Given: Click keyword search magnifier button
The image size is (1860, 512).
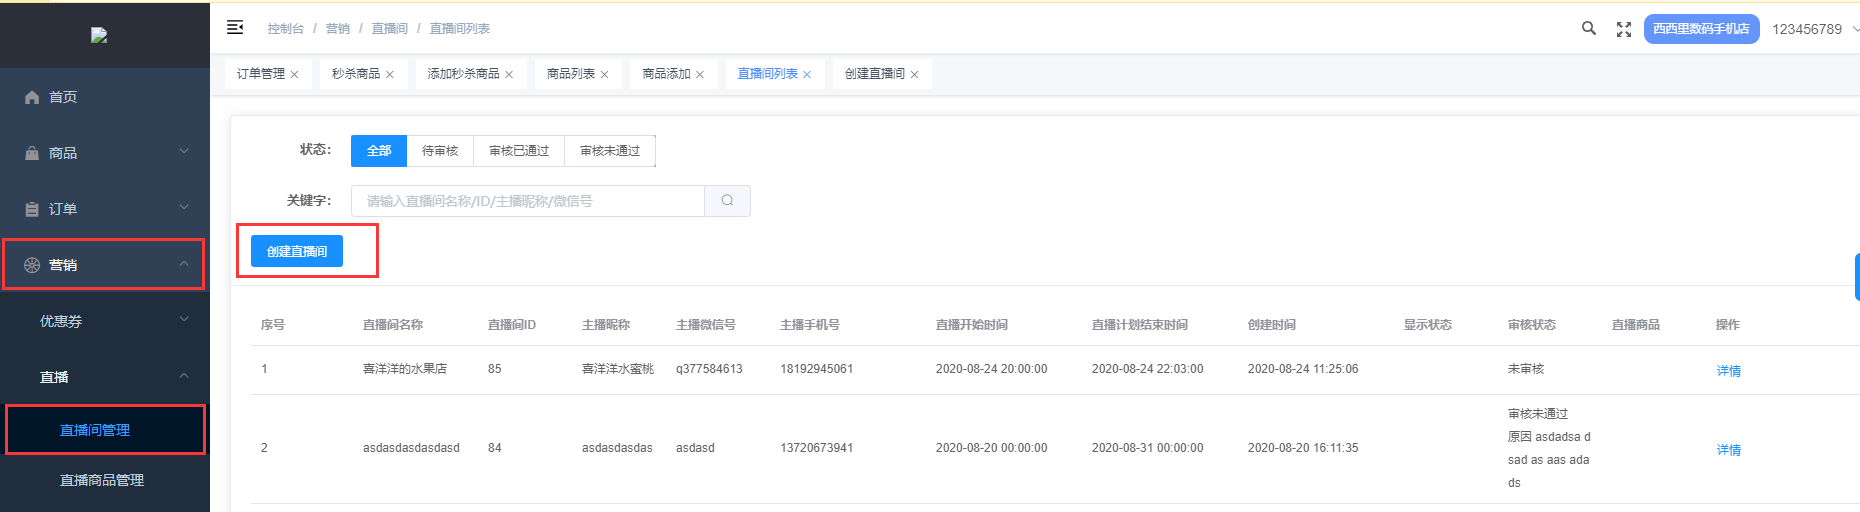Looking at the screenshot, I should click(728, 201).
